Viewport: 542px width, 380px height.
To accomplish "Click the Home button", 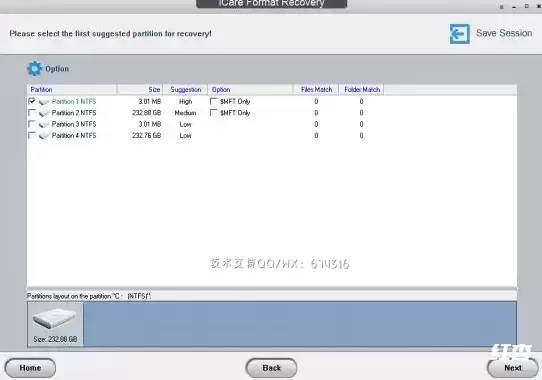I will 30,368.
